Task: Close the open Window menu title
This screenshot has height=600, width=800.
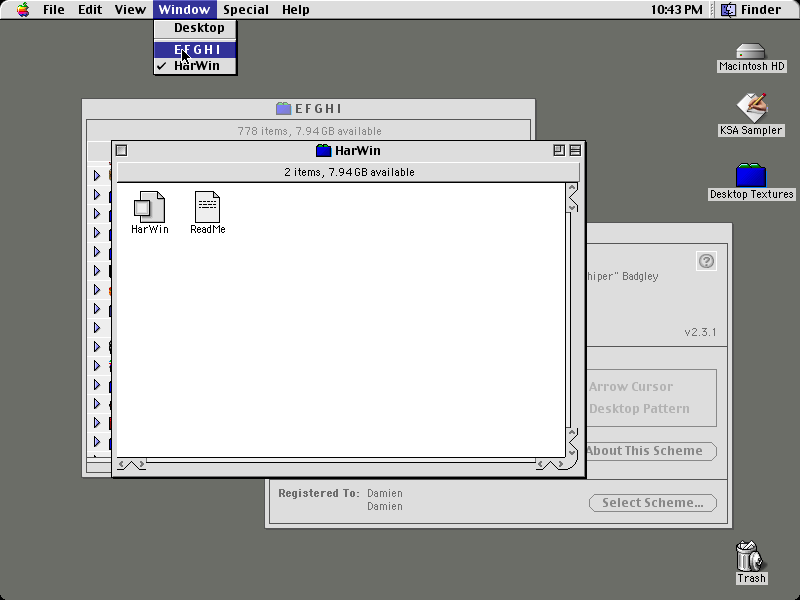Action: coord(184,10)
